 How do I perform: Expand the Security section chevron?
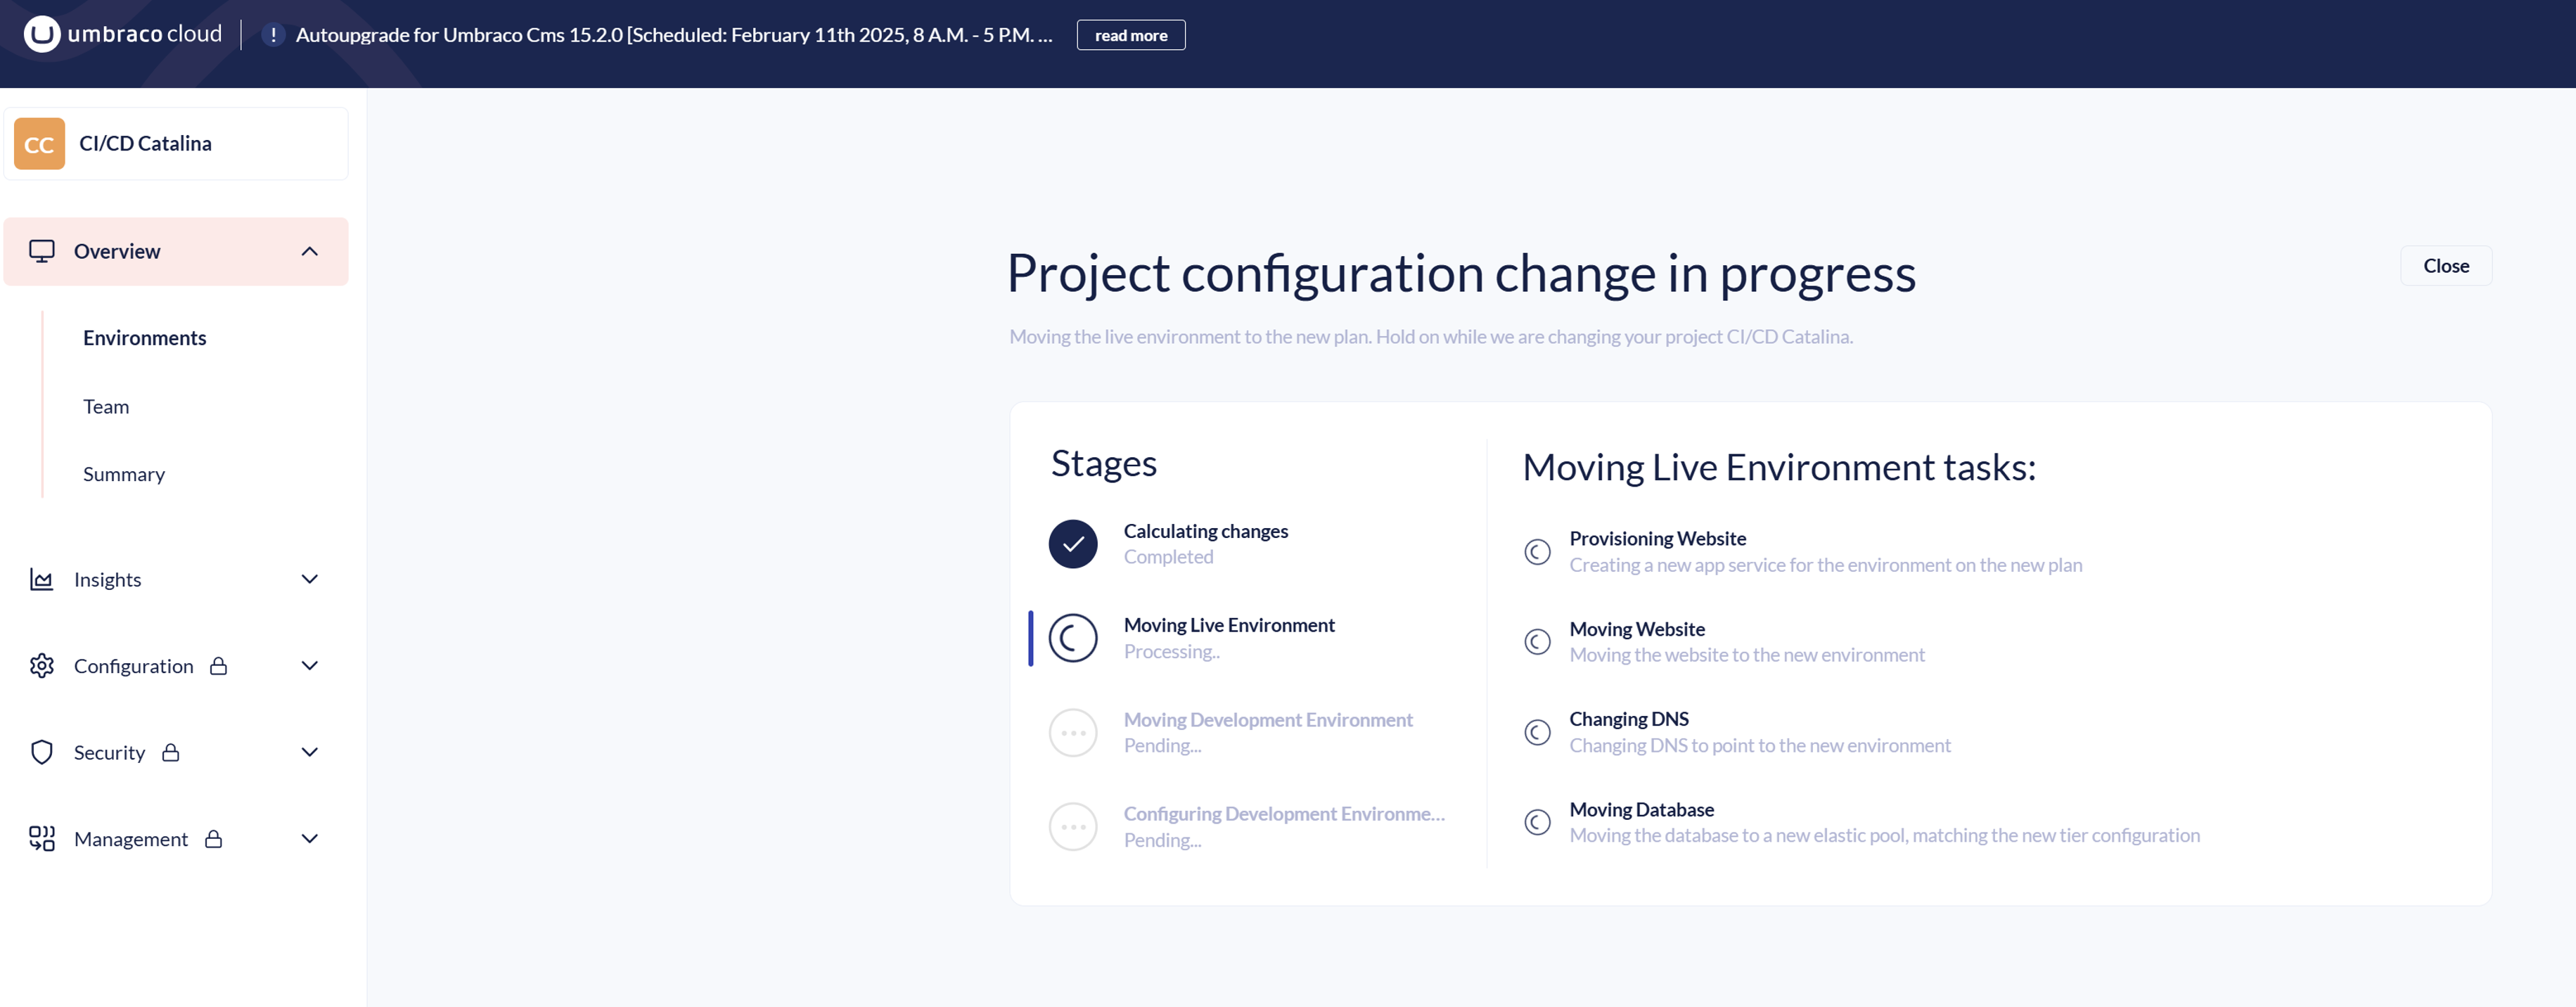click(x=310, y=752)
